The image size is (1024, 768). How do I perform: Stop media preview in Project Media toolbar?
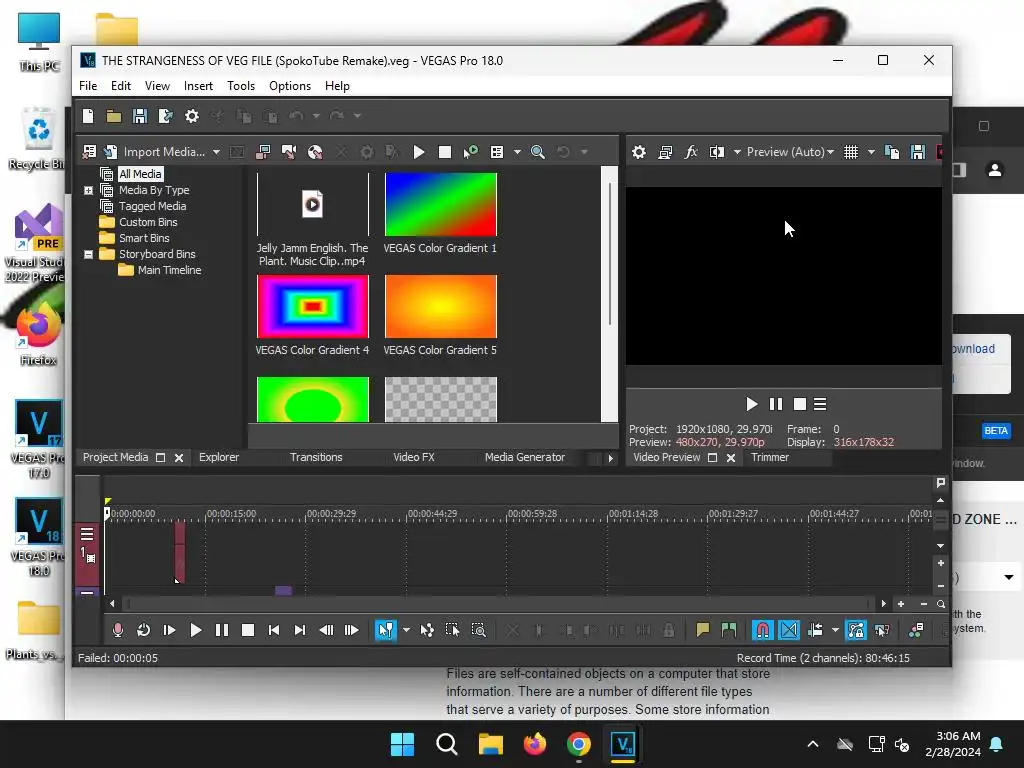tap(445, 152)
